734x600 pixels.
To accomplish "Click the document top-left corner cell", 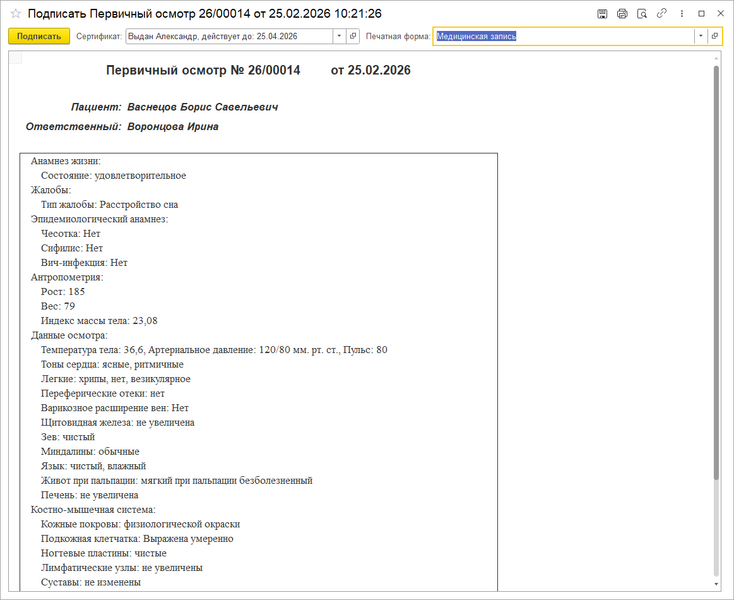I will 16,58.
